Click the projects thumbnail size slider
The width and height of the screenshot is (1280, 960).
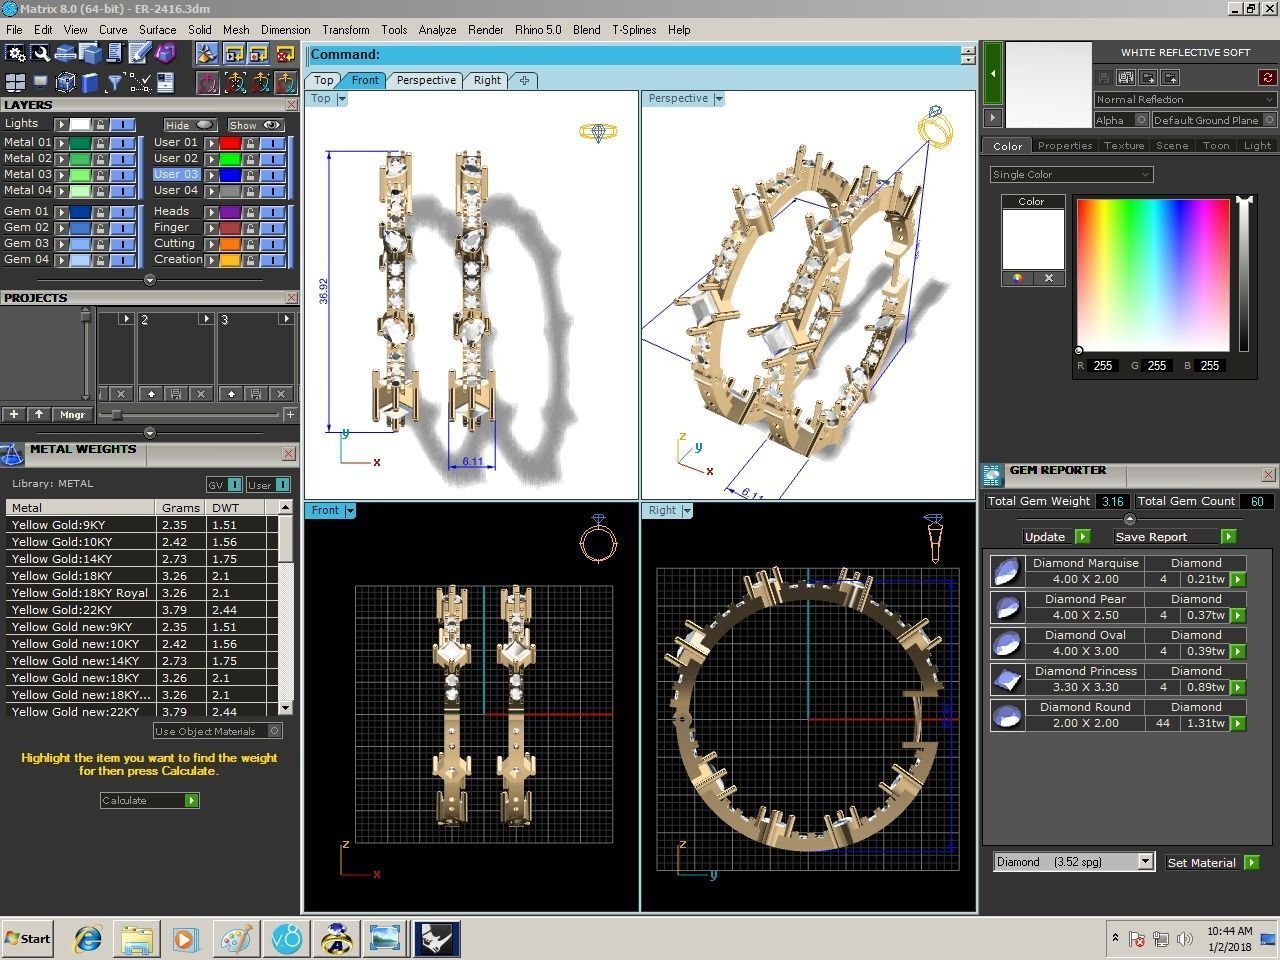pyautogui.click(x=116, y=414)
